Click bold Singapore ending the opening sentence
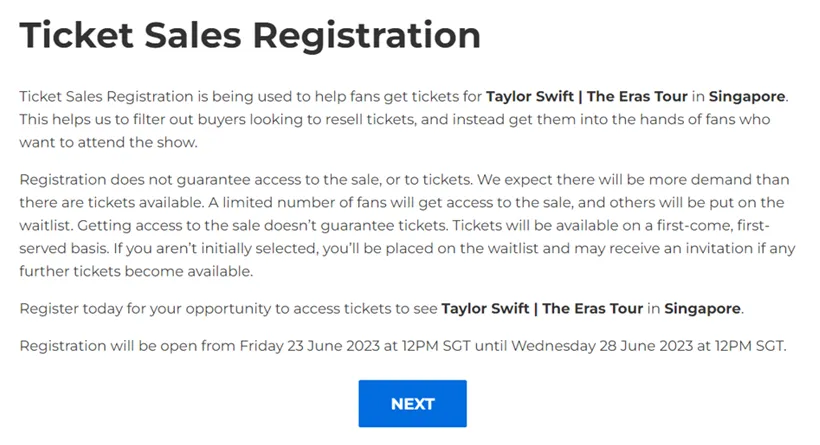Viewport: 820px width, 445px height. click(x=747, y=97)
